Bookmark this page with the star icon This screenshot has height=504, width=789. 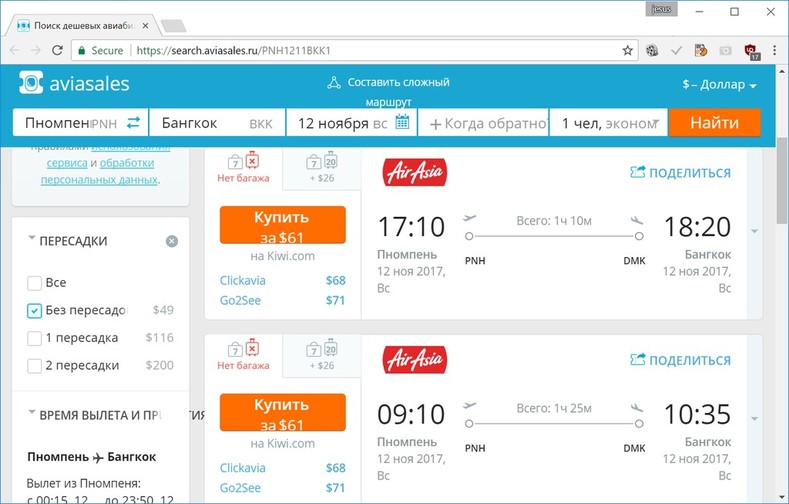click(627, 50)
